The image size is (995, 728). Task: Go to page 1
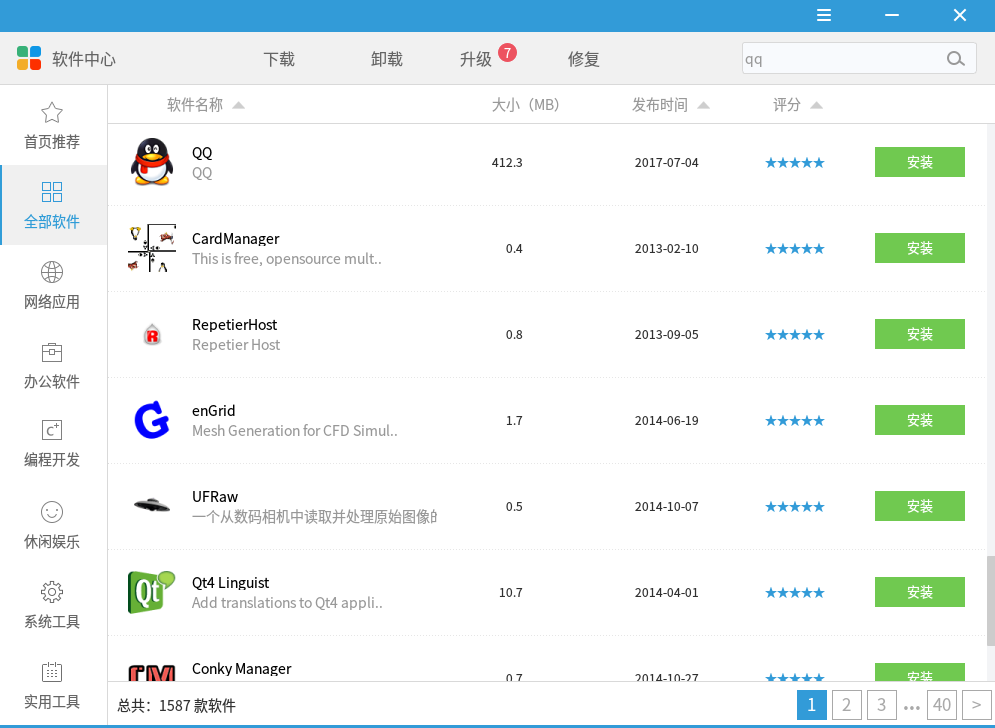pyautogui.click(x=812, y=705)
